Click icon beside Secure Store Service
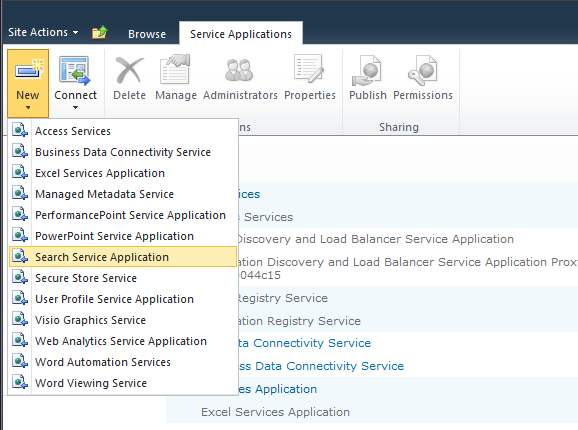 pos(20,277)
